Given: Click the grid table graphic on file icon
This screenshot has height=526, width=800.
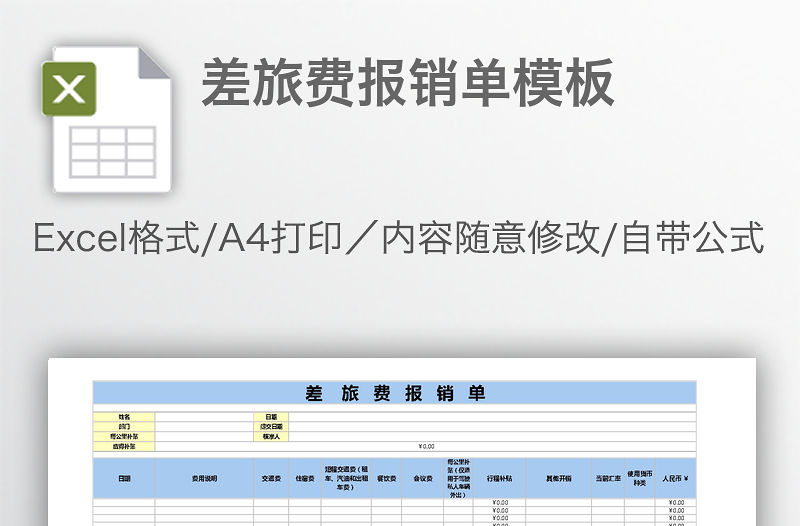Looking at the screenshot, I should pos(111,152).
